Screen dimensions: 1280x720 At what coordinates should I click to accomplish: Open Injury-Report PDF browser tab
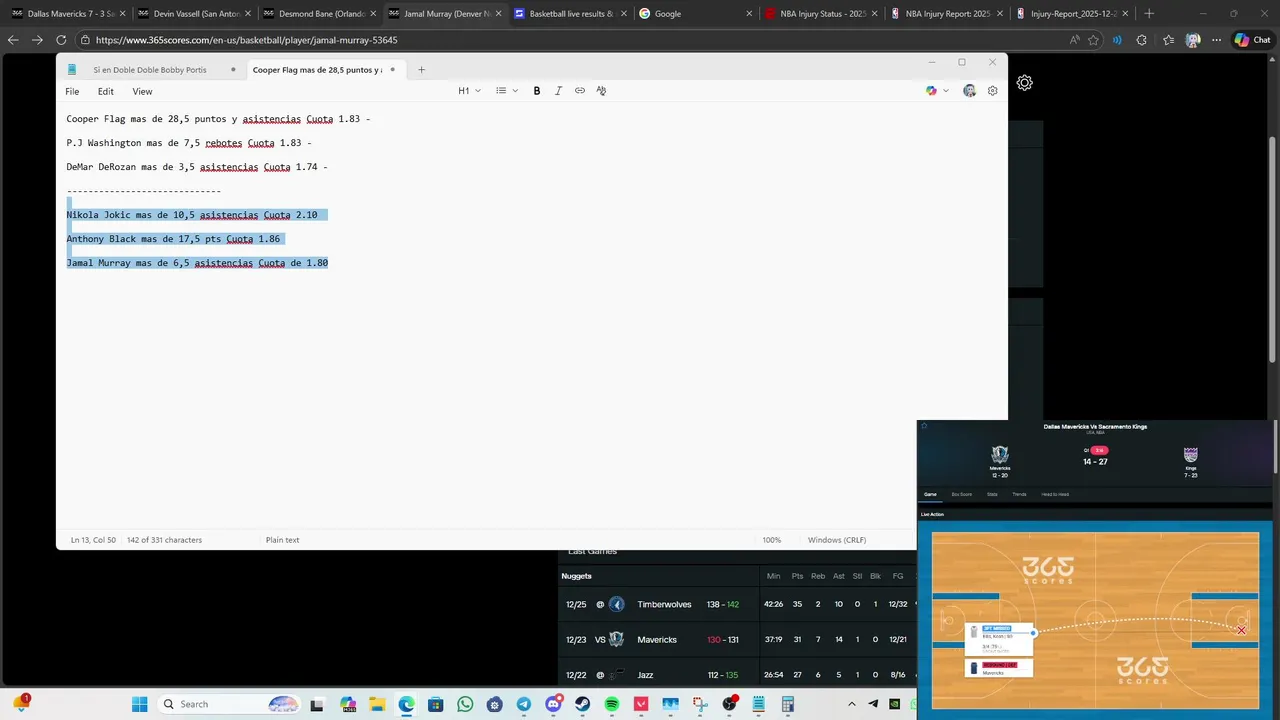[1070, 14]
